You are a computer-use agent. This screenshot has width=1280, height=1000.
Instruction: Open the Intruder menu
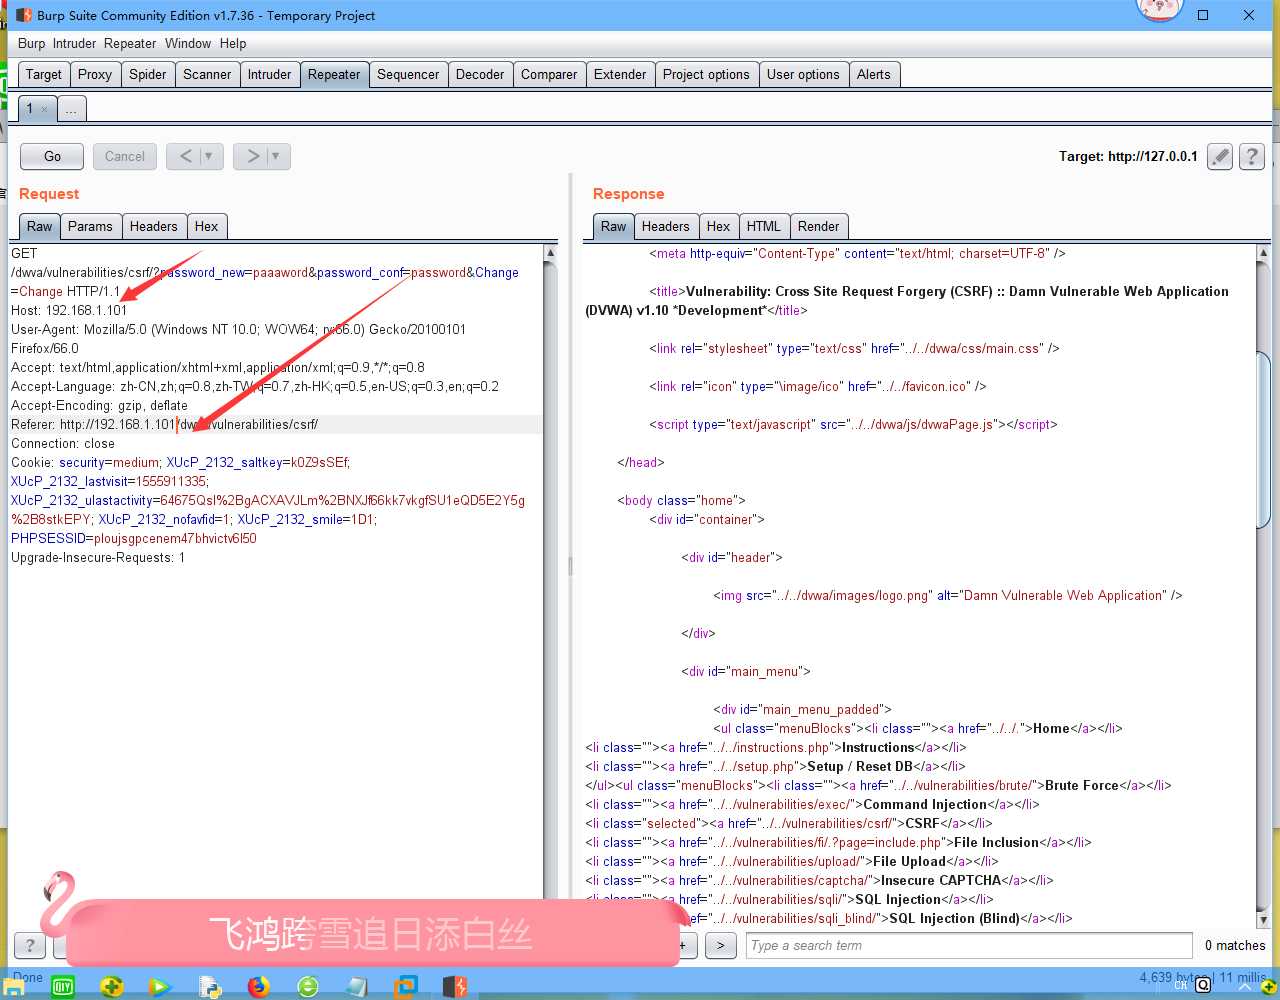coord(75,43)
